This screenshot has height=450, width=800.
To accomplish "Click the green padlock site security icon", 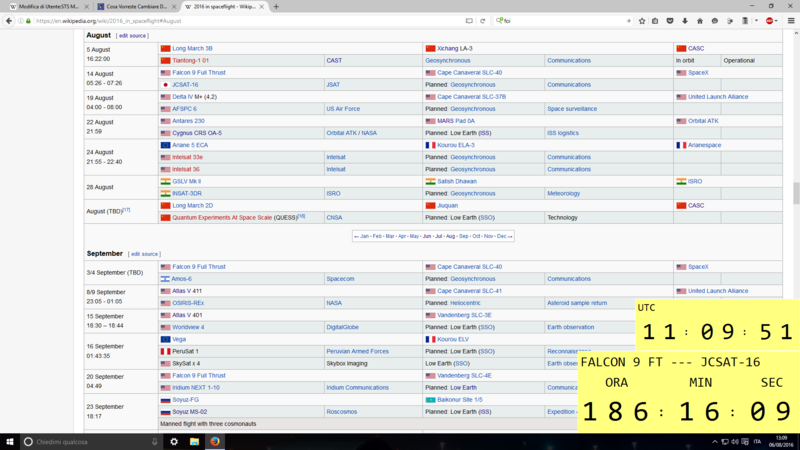I will (29, 21).
